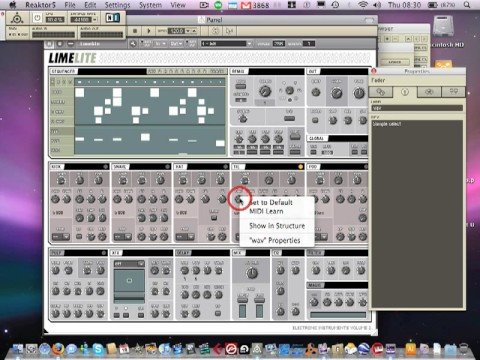The width and height of the screenshot is (480, 360).
Task: Click the Info text area in Properties
Action: tap(417, 213)
